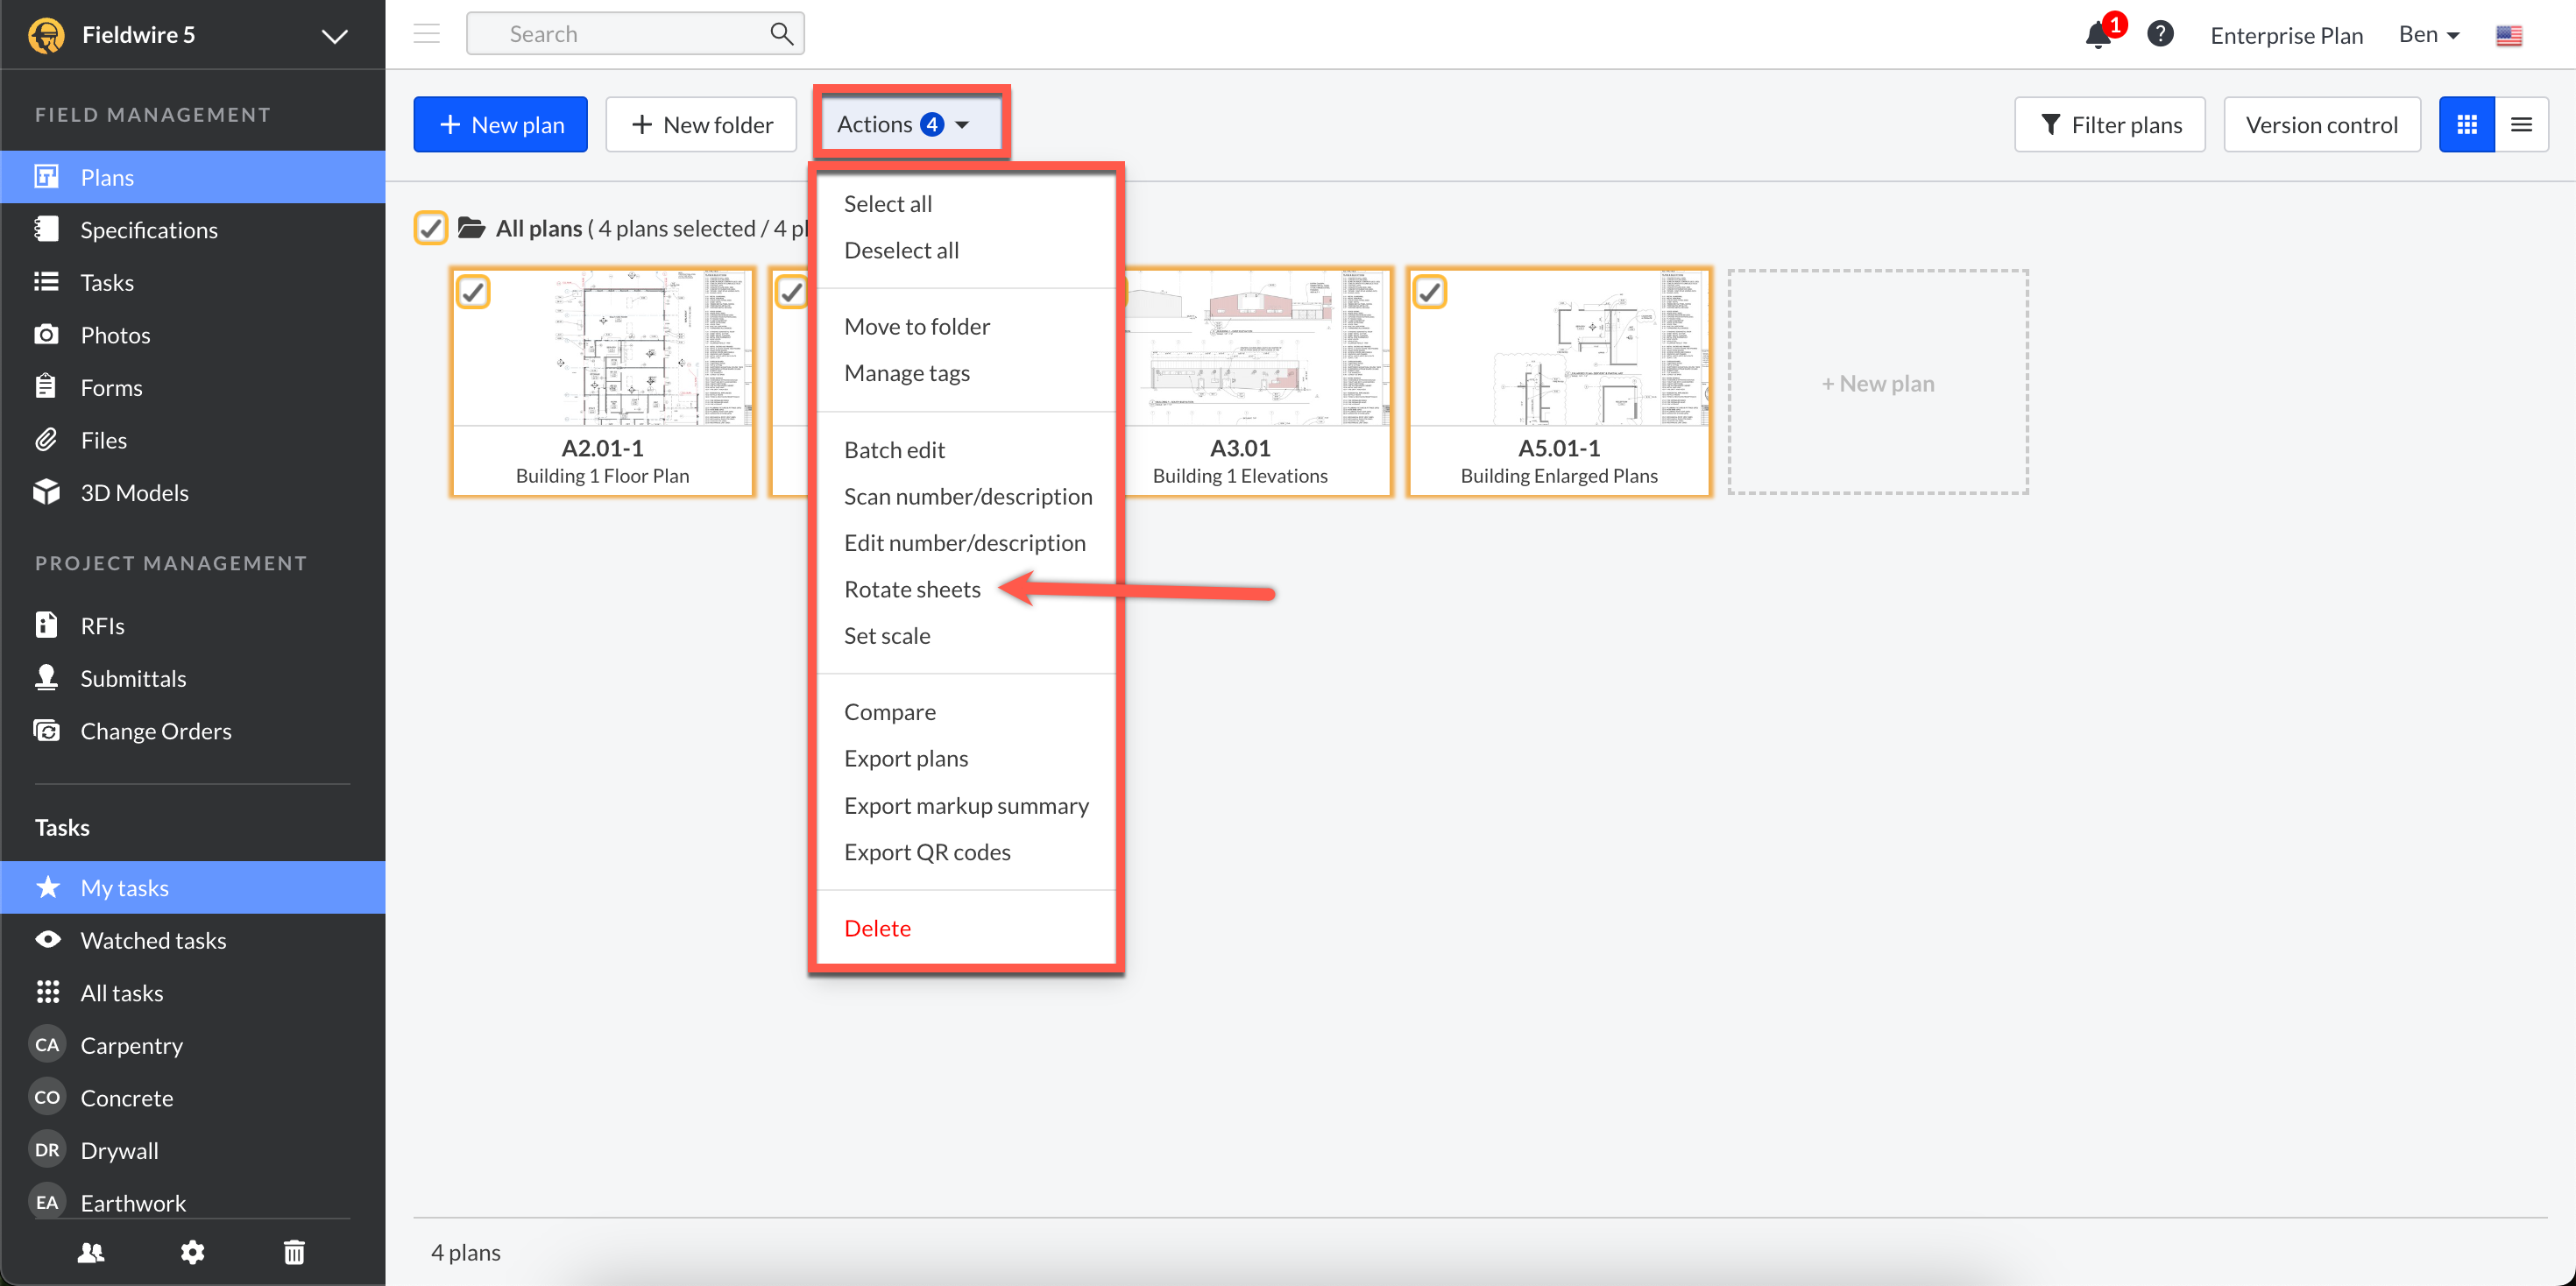Uncheck the All plans checkbox
The height and width of the screenshot is (1286, 2576).
point(431,228)
